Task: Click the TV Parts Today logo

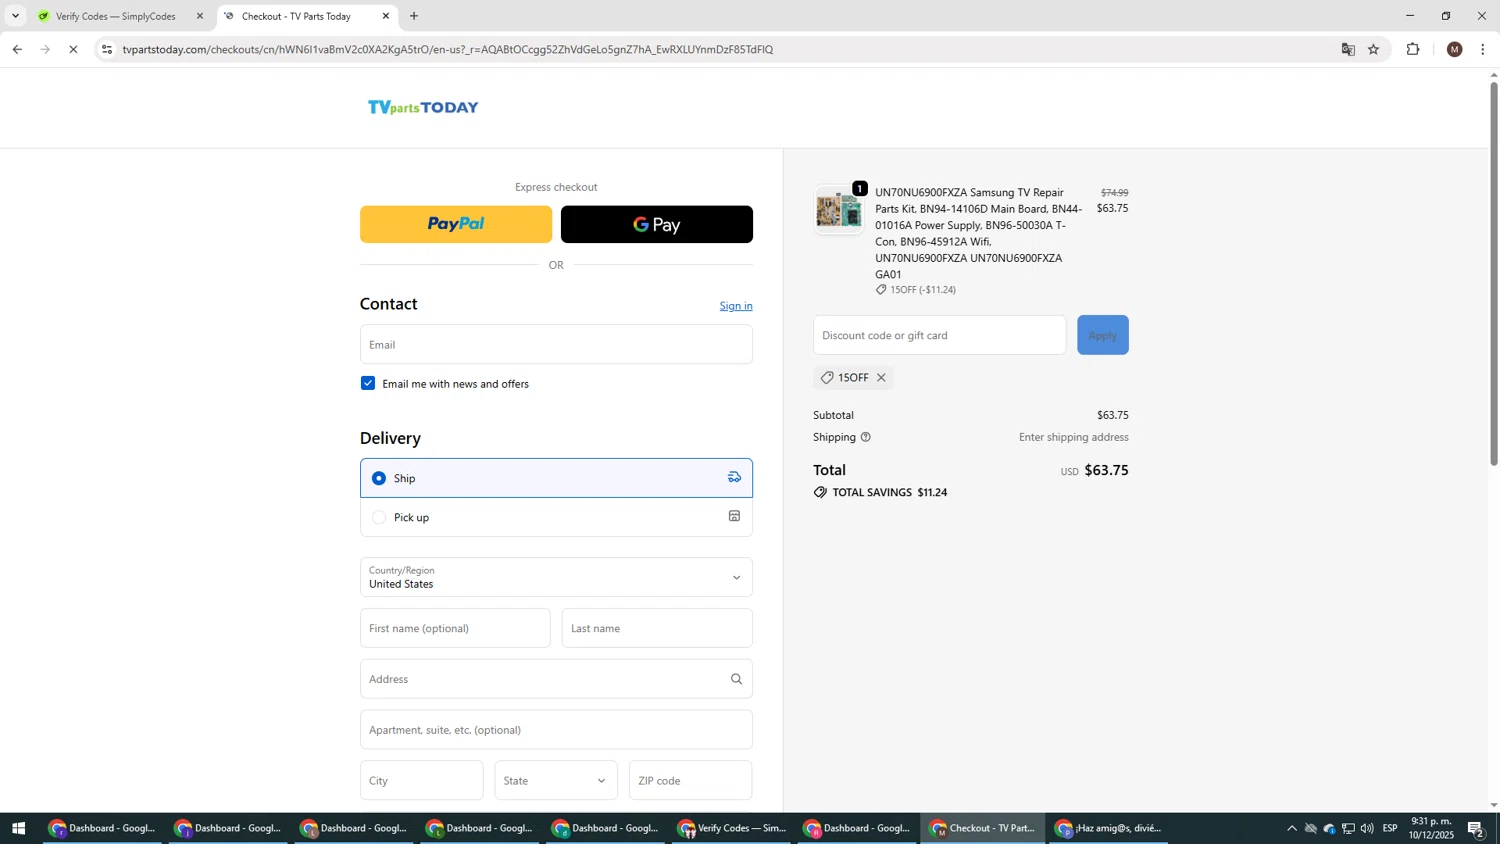Action: (423, 107)
